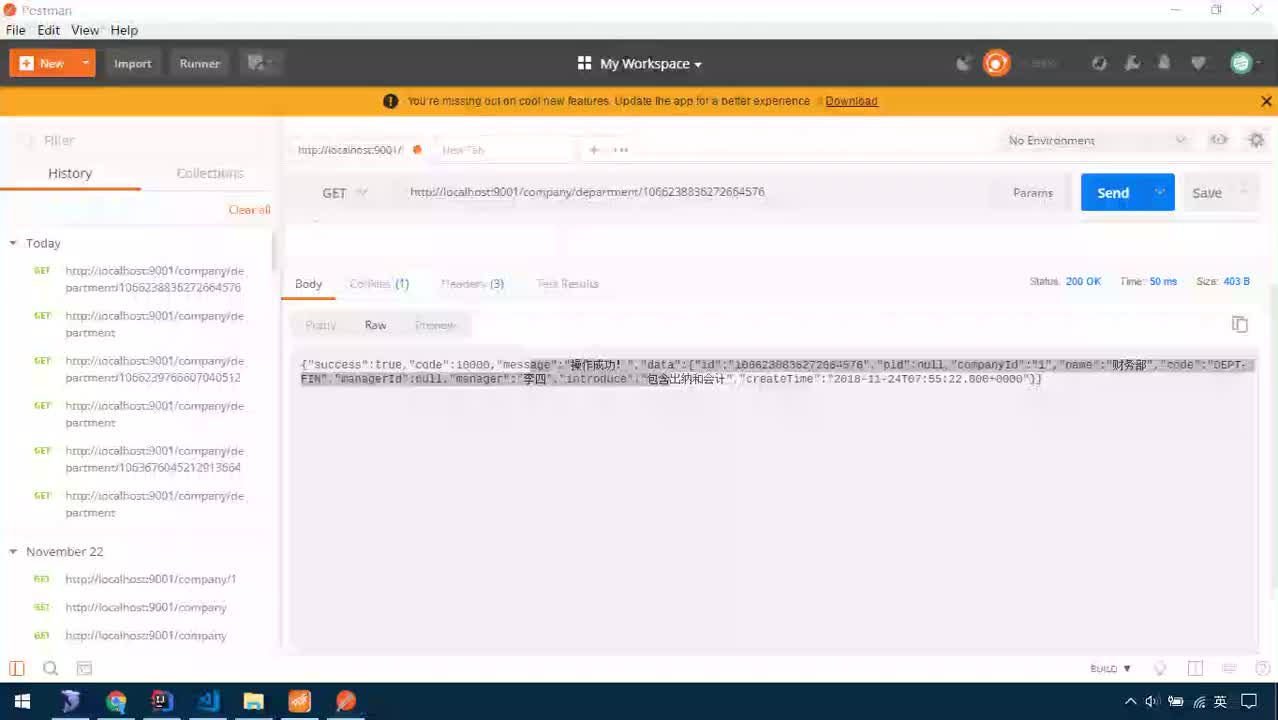Open the dolphin app icon in taskbar
The height and width of the screenshot is (720, 1278).
pyautogui.click(x=70, y=701)
